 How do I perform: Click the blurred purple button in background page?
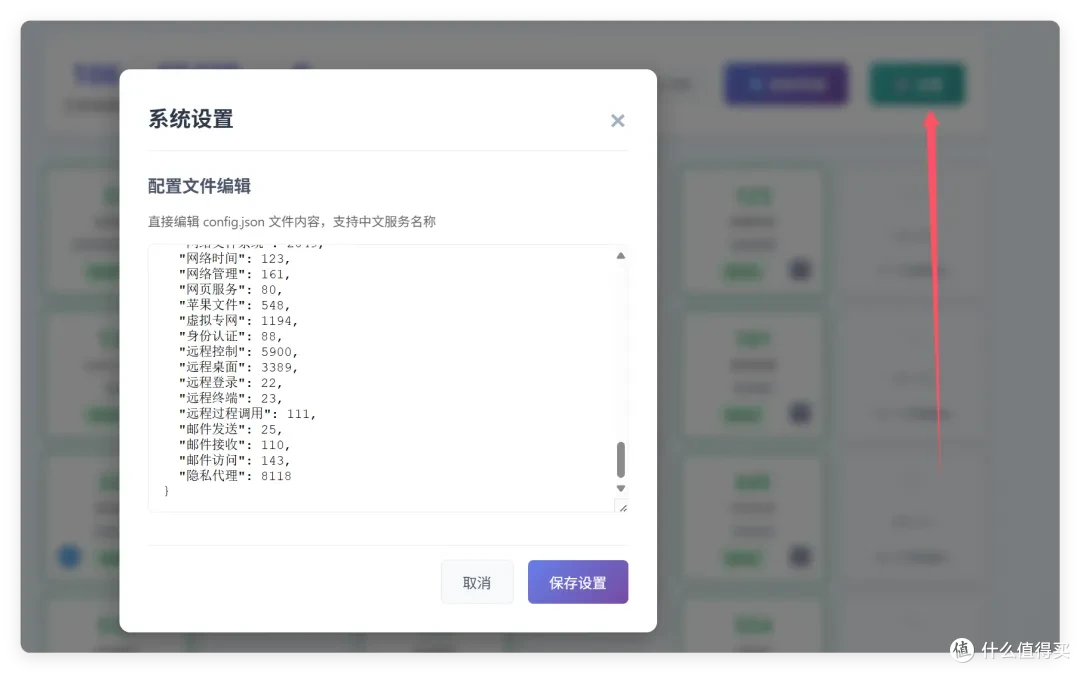(x=786, y=84)
